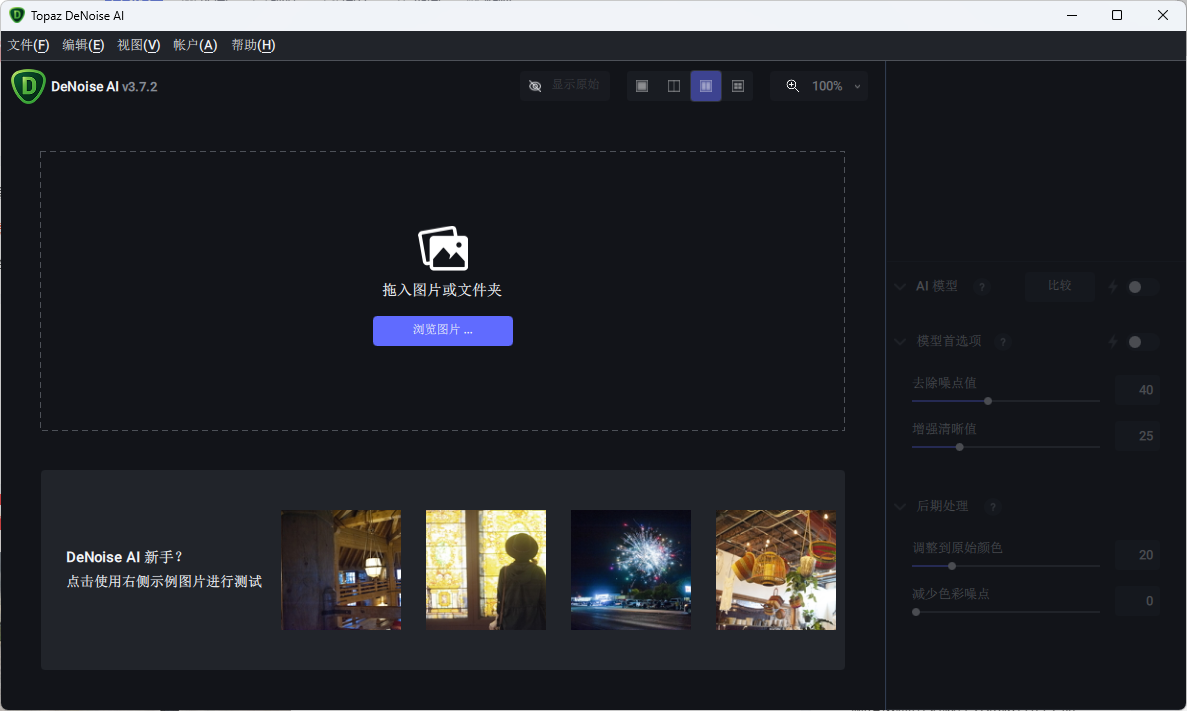Image resolution: width=1187 pixels, height=711 pixels.
Task: Minimize the Topaz DeNoise AI window
Action: [1072, 15]
